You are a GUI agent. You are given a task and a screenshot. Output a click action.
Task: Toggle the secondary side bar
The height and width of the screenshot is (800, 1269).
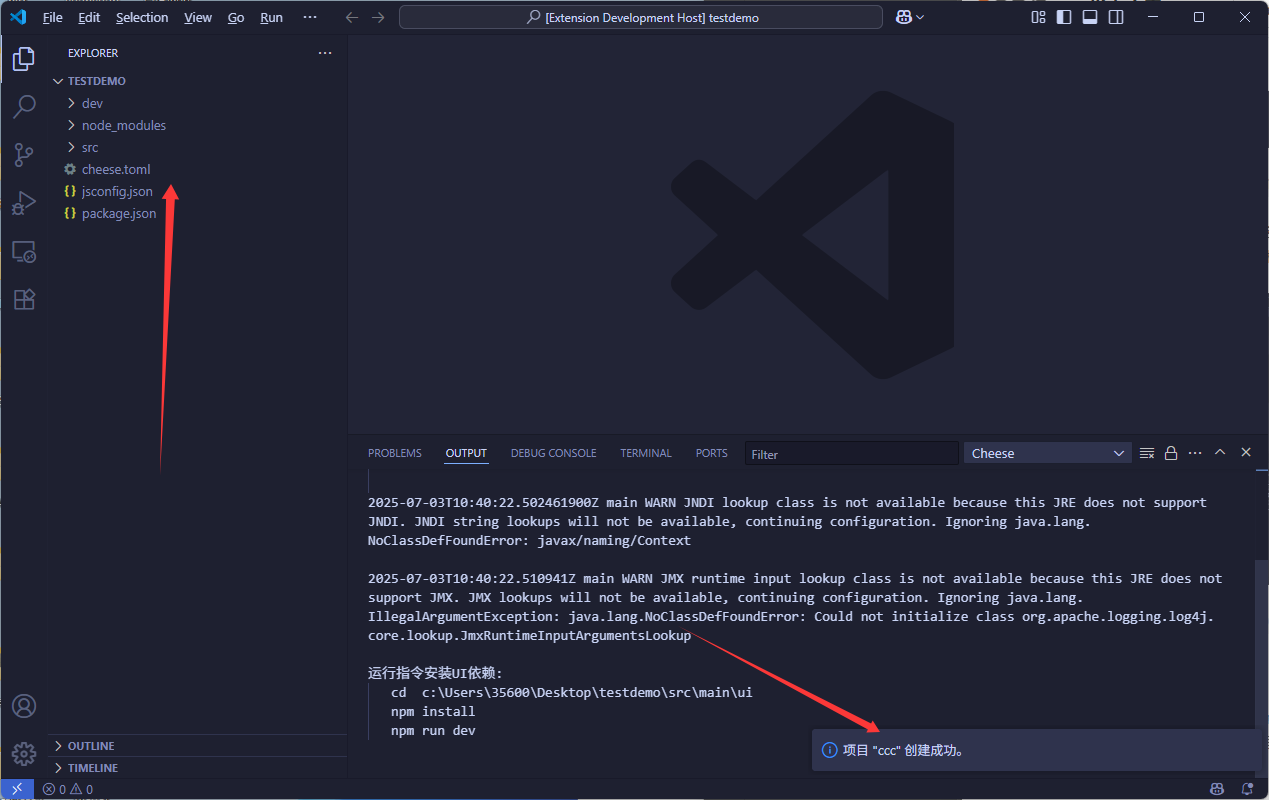1116,17
